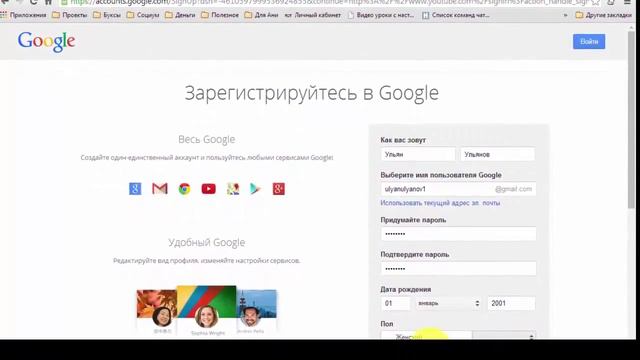Open the Буксы bookmark folder
The height and width of the screenshot is (360, 640).
click(107, 15)
